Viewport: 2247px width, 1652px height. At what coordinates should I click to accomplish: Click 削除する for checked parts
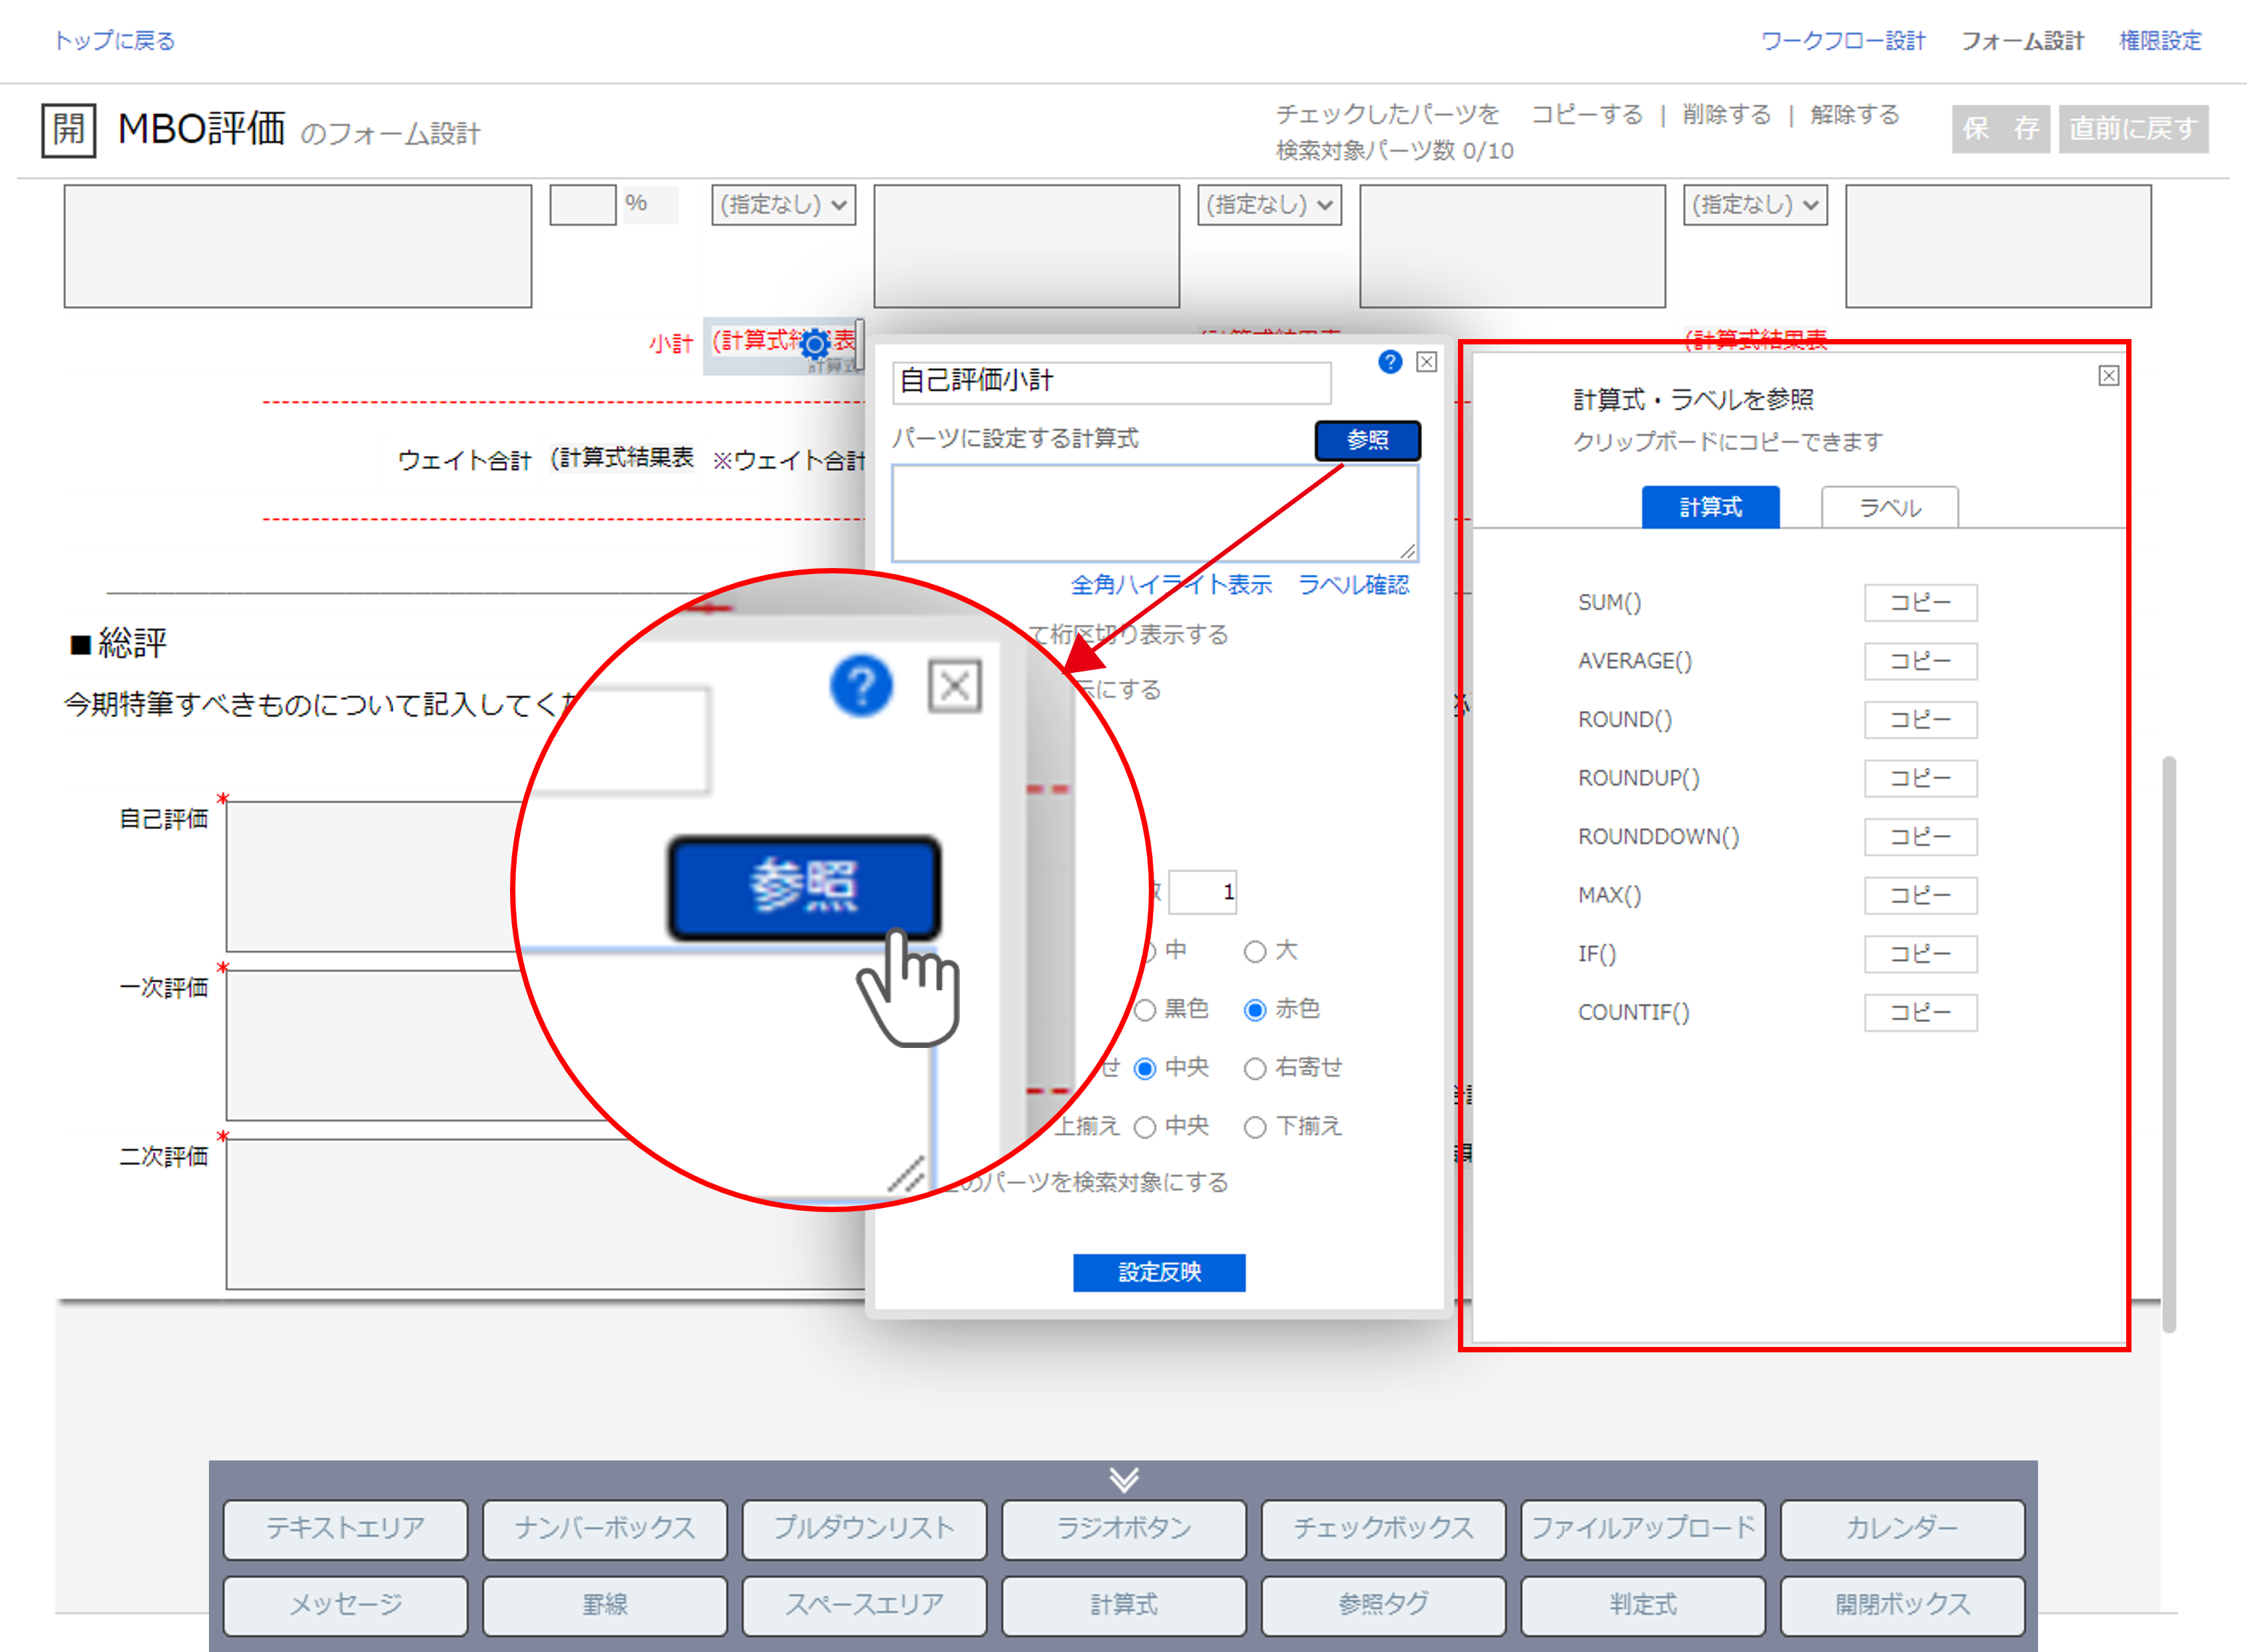click(1726, 115)
